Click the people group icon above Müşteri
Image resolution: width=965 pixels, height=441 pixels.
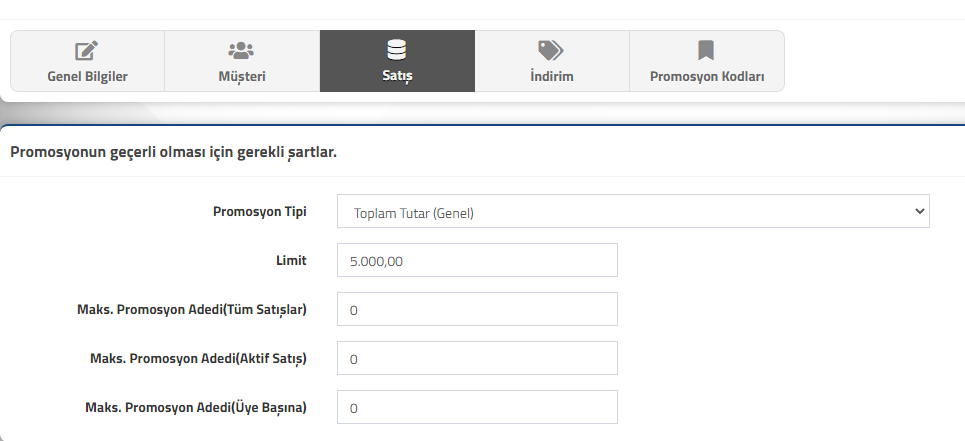point(241,50)
